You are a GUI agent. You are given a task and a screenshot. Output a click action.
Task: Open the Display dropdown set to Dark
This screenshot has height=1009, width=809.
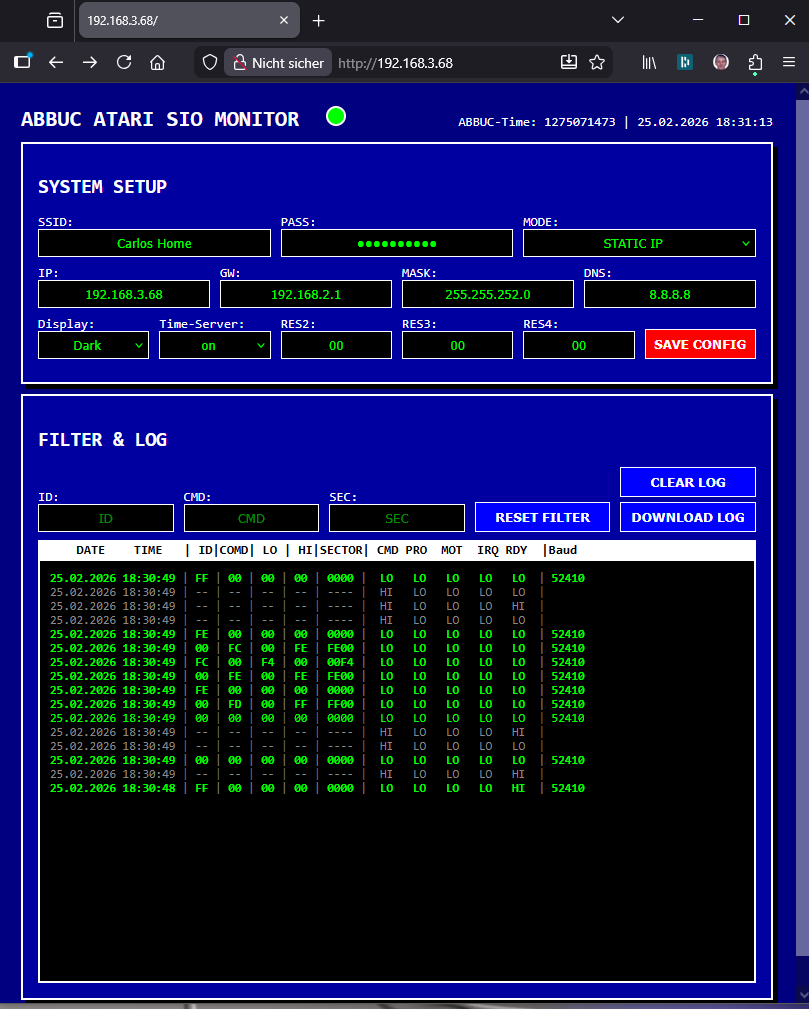(x=93, y=344)
